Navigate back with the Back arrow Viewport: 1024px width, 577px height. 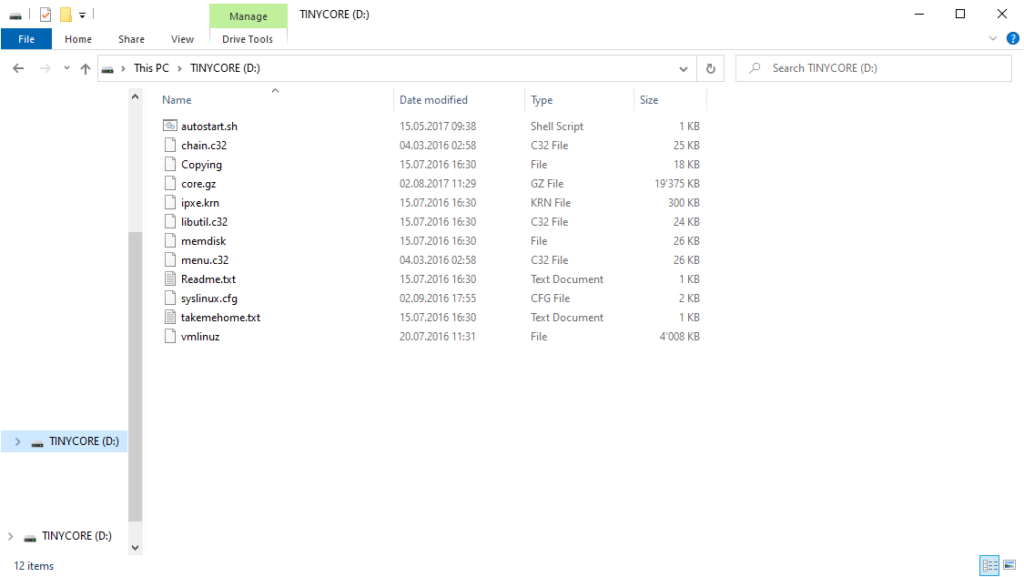pos(18,68)
